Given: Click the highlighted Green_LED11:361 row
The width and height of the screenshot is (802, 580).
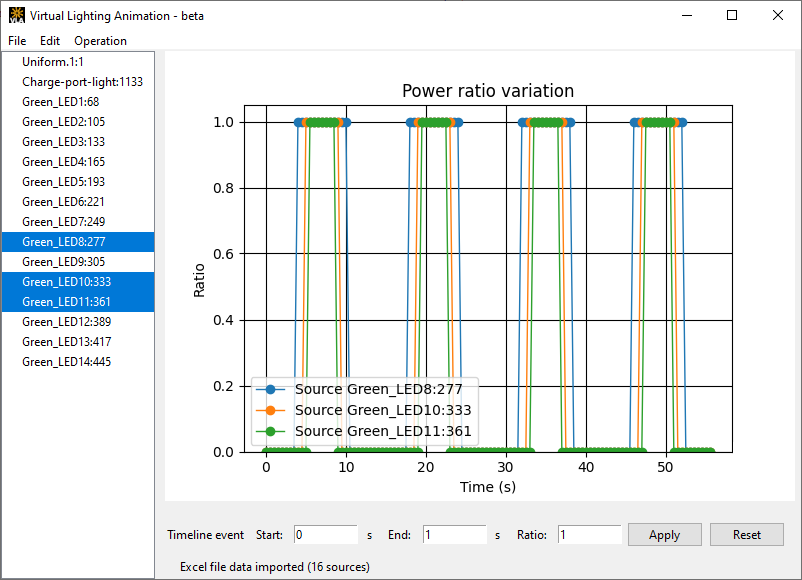Looking at the screenshot, I should [78, 301].
